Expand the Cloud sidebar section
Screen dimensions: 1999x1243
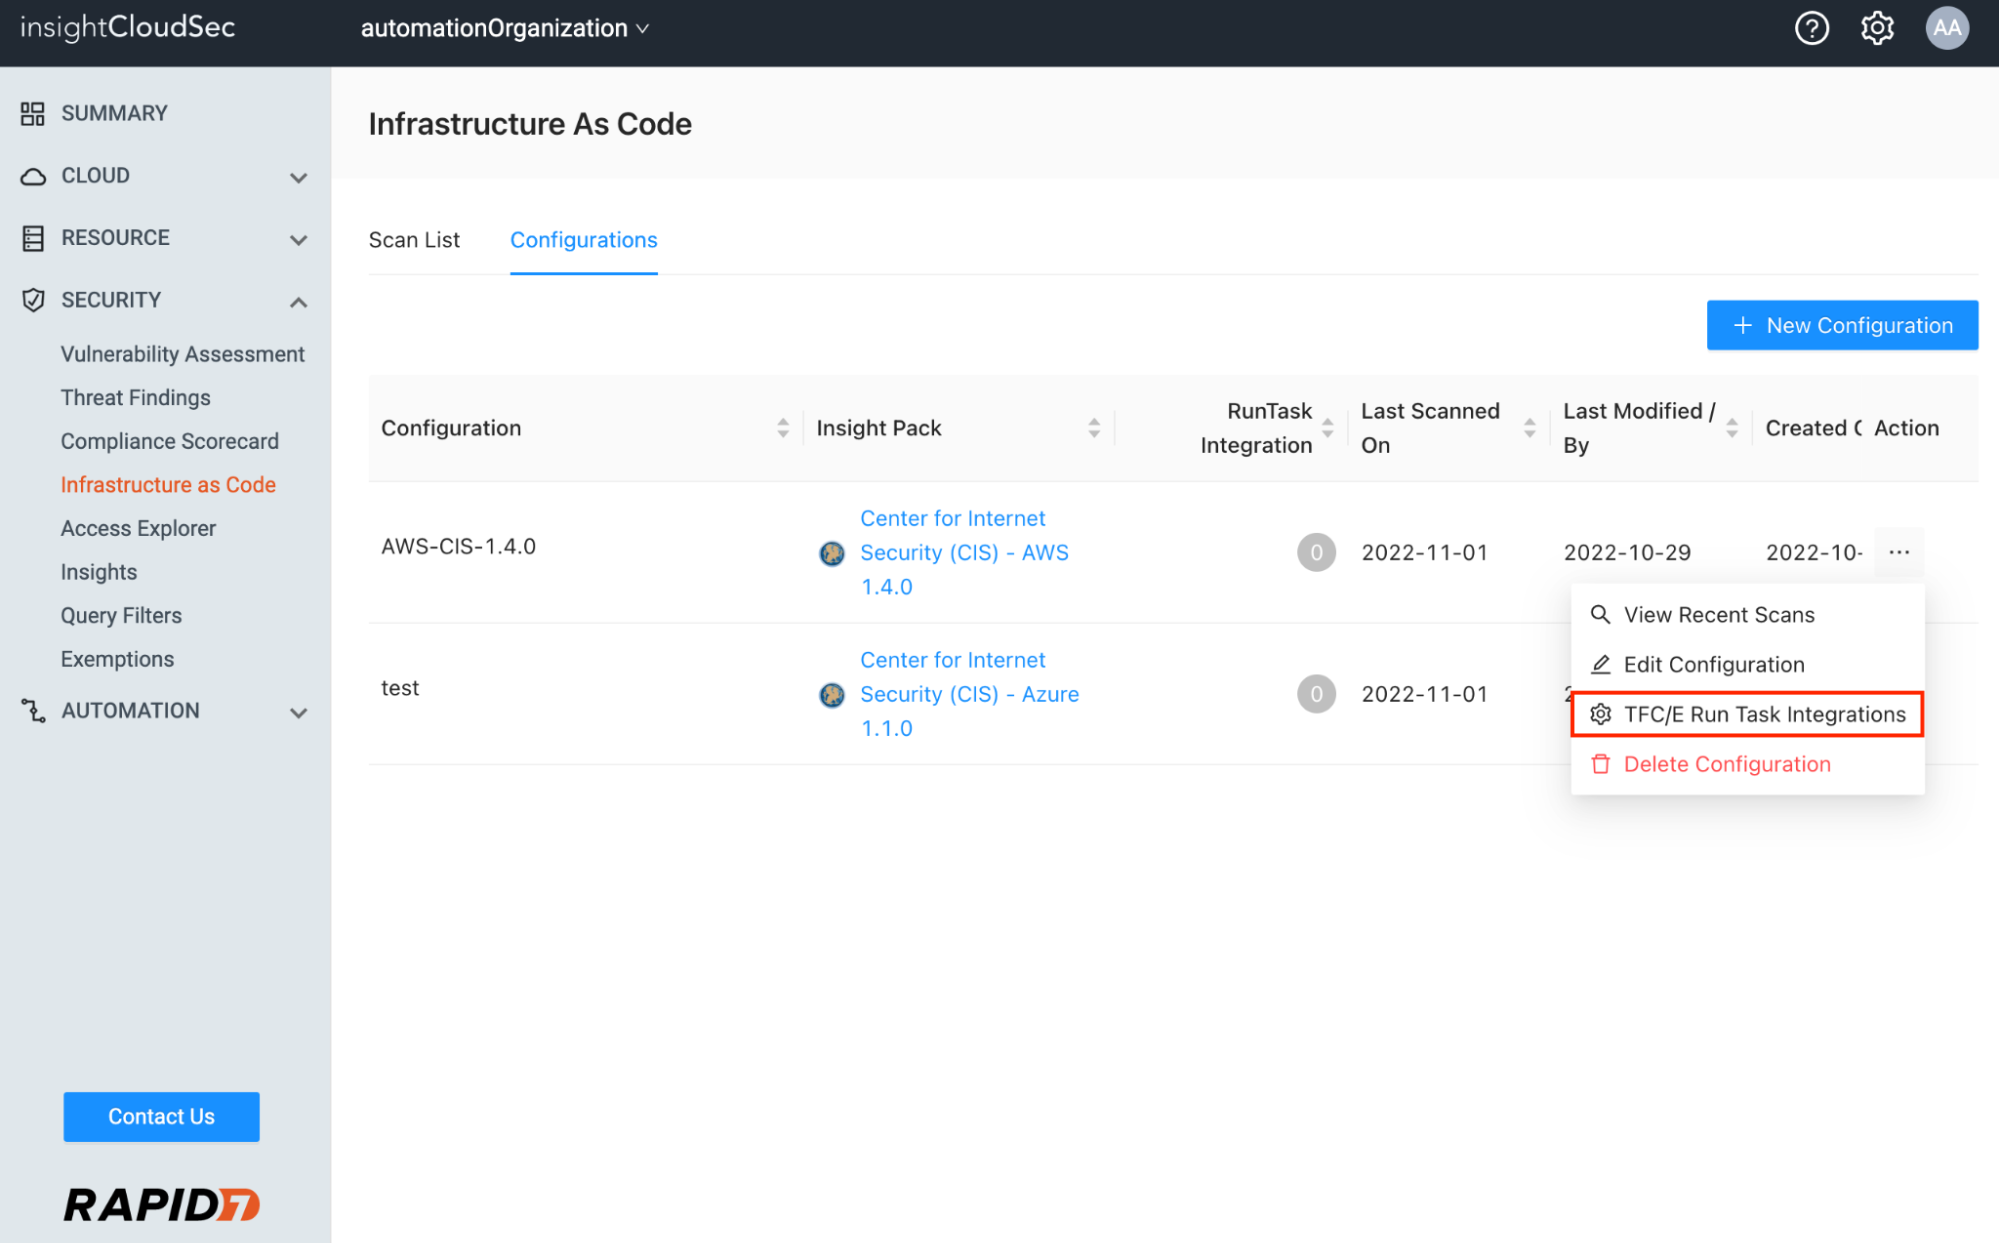pyautogui.click(x=298, y=177)
